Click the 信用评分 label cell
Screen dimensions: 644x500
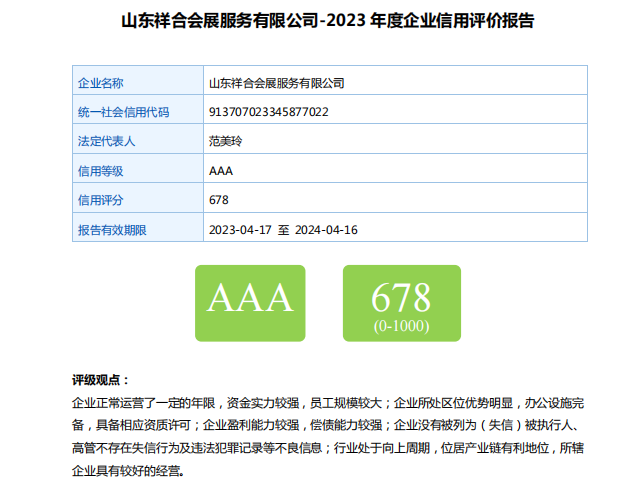(x=138, y=198)
